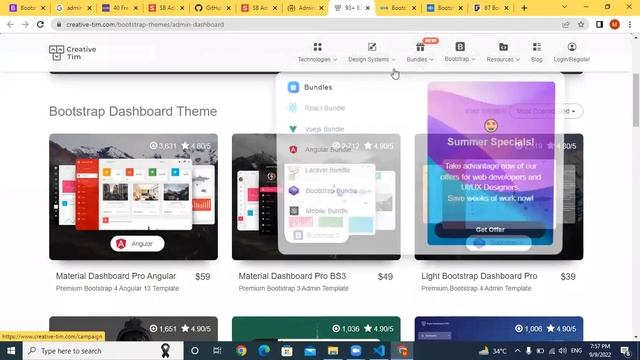Open Mail app from taskbar
Image resolution: width=640 pixels, height=360 pixels.
tap(310, 351)
